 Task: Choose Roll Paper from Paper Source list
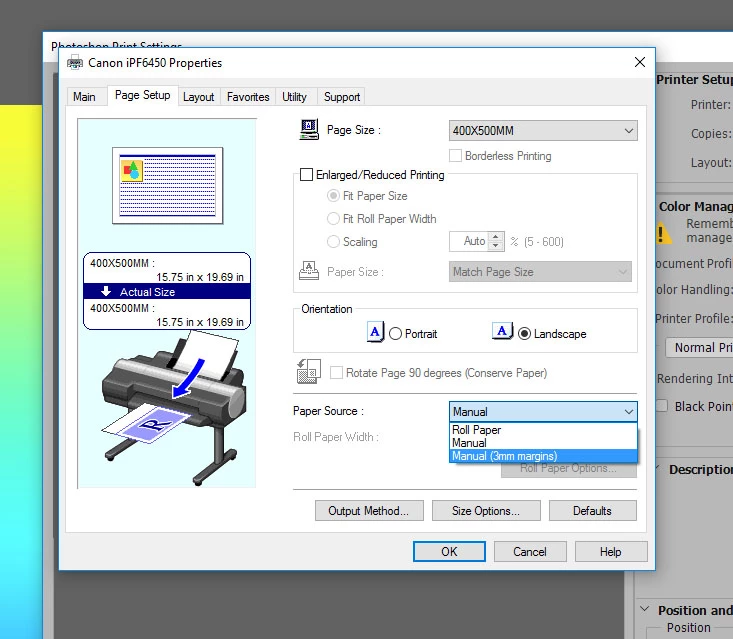tap(543, 430)
